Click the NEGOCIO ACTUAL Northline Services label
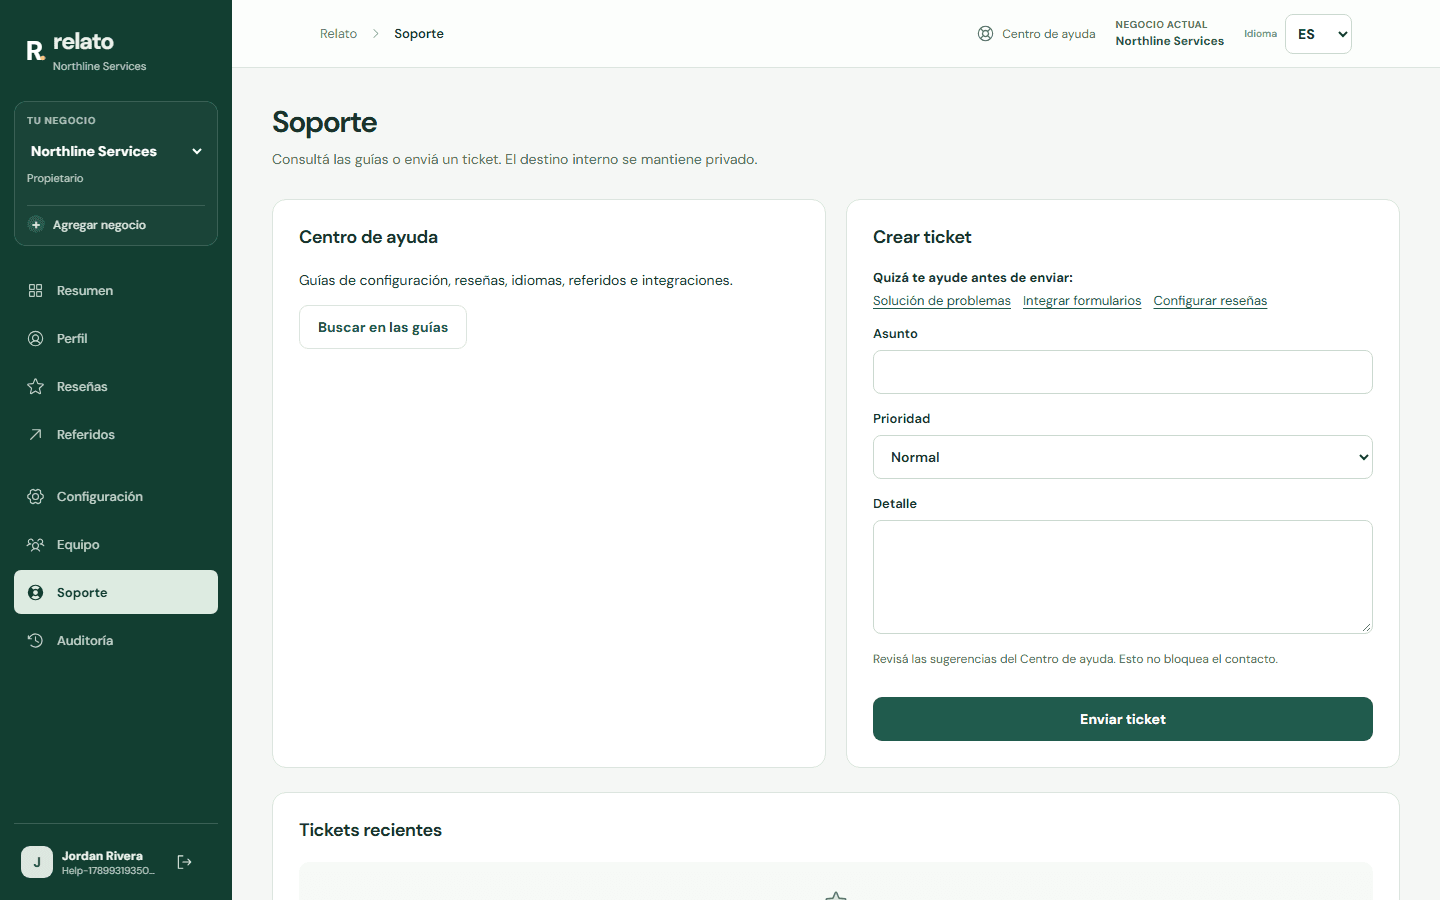This screenshot has width=1440, height=900. coord(1170,33)
